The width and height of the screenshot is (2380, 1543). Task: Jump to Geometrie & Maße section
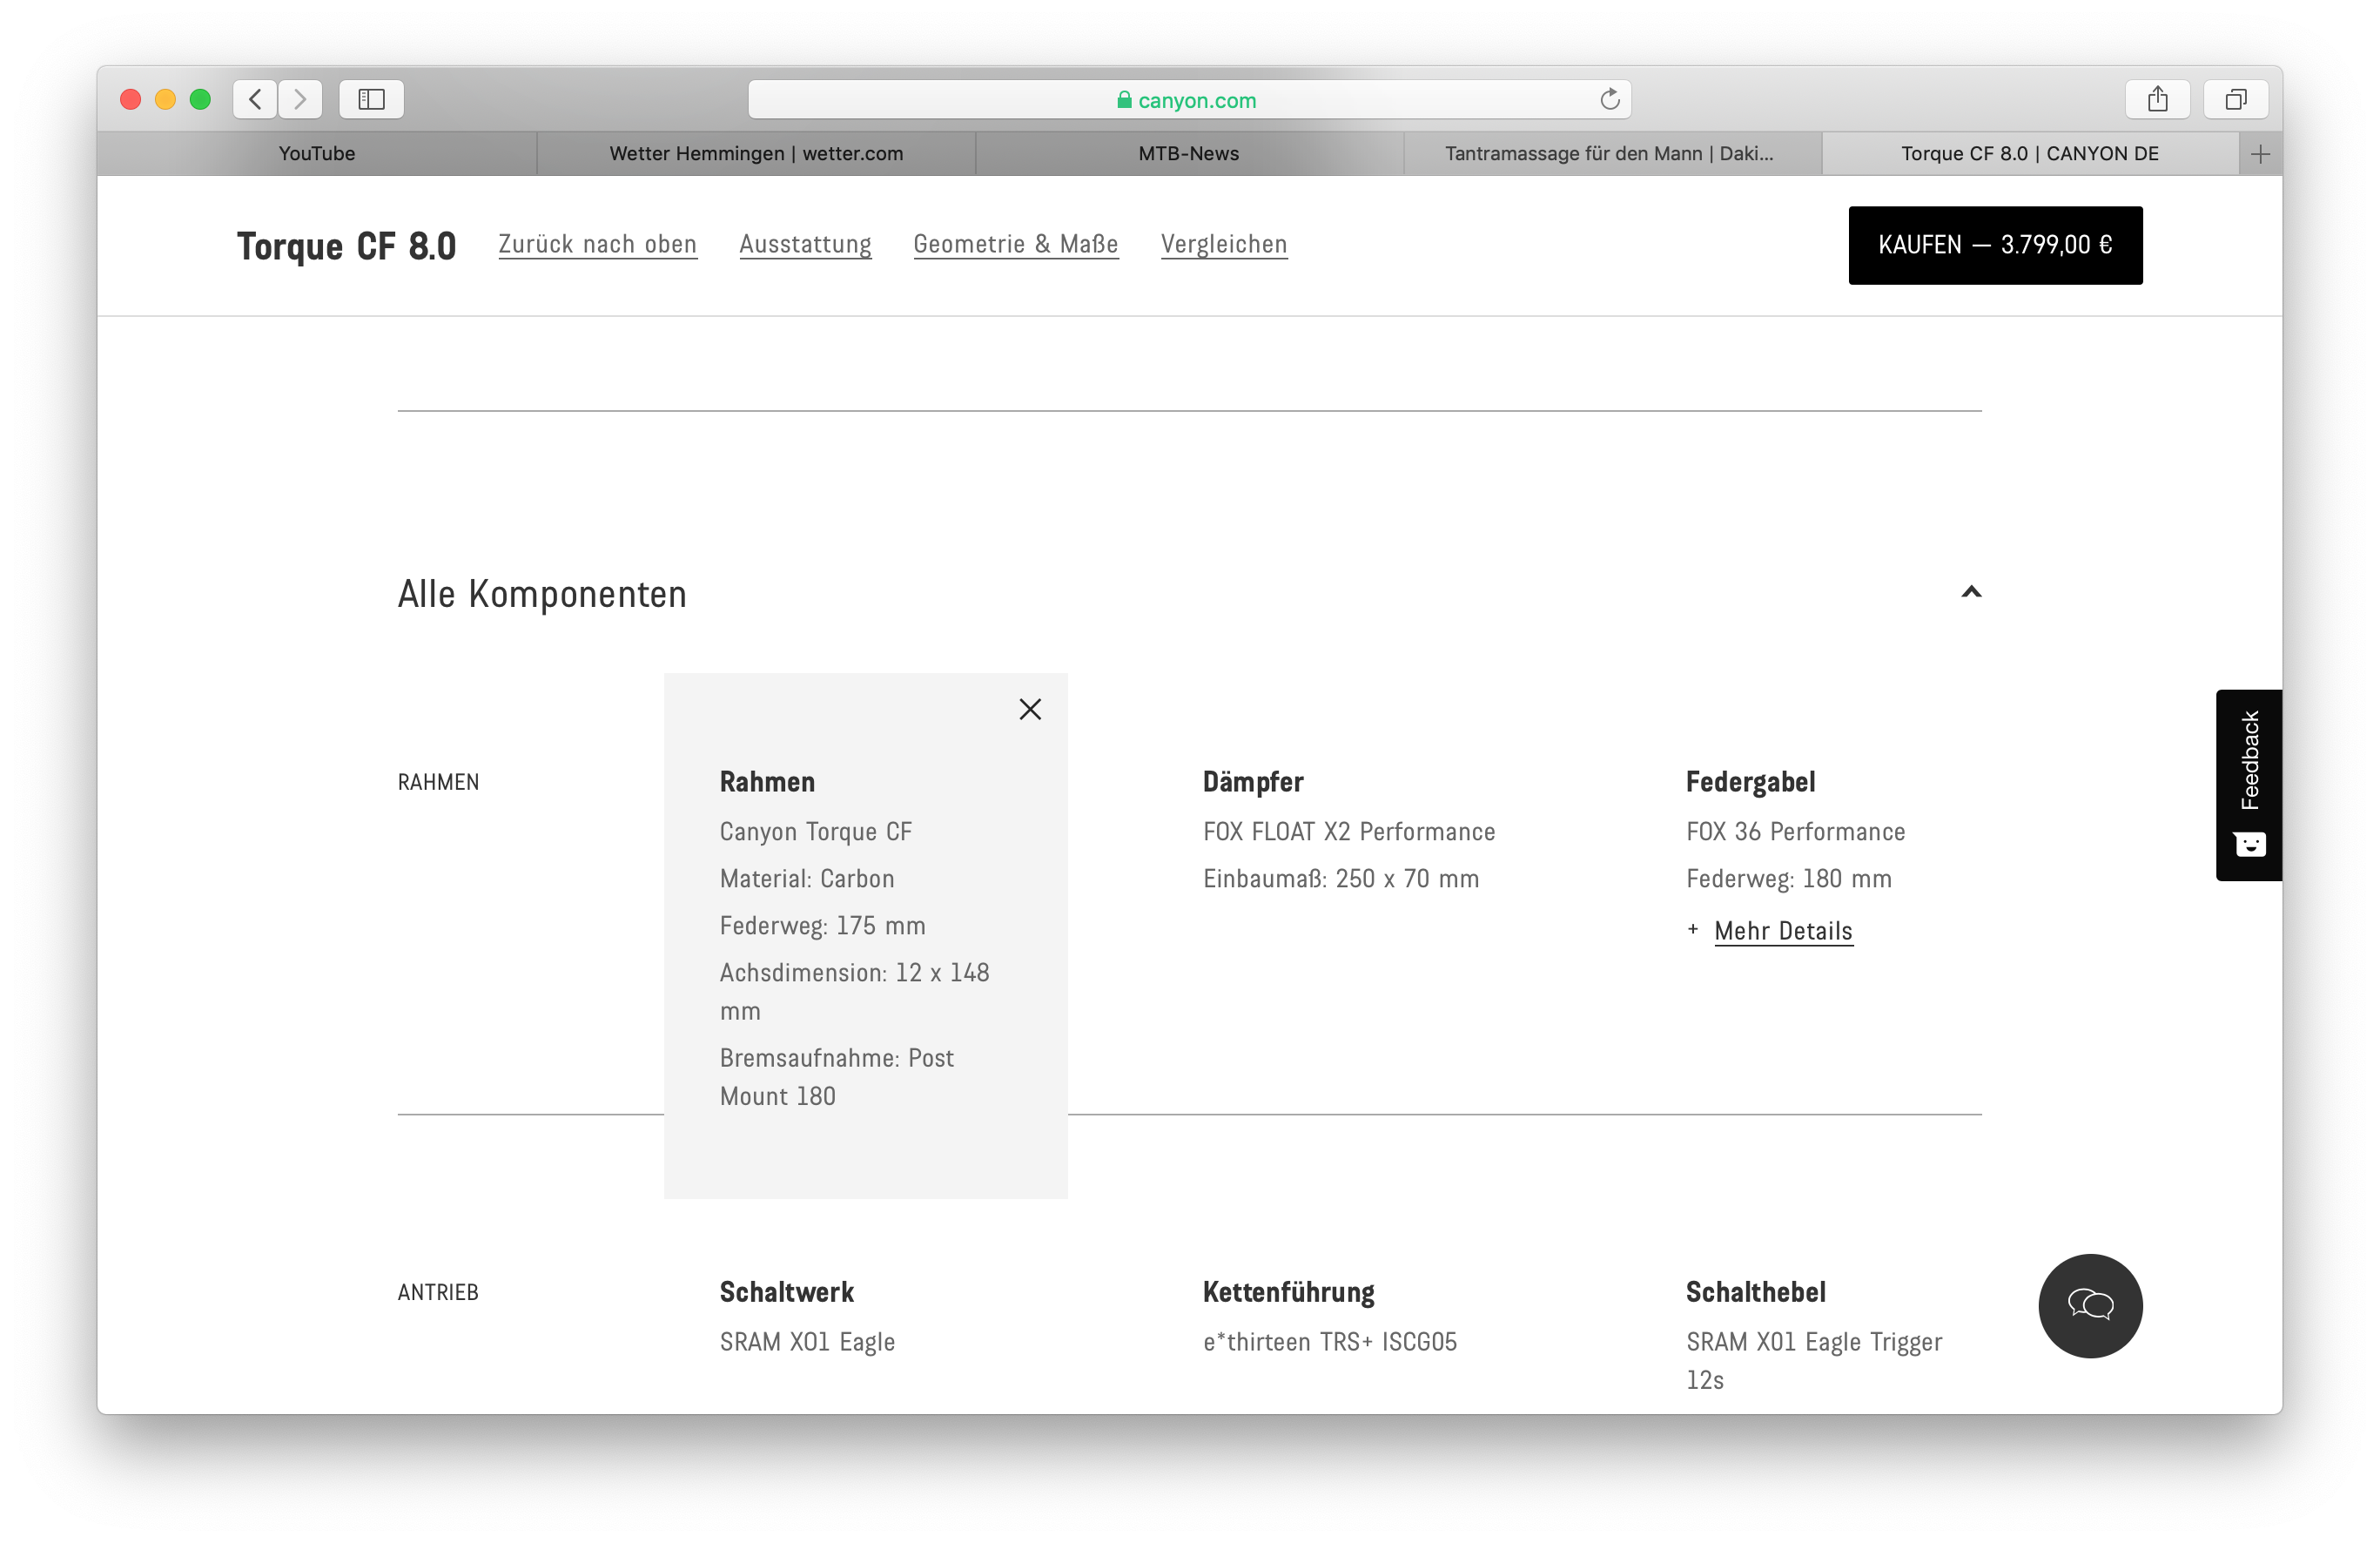[x=1015, y=245]
